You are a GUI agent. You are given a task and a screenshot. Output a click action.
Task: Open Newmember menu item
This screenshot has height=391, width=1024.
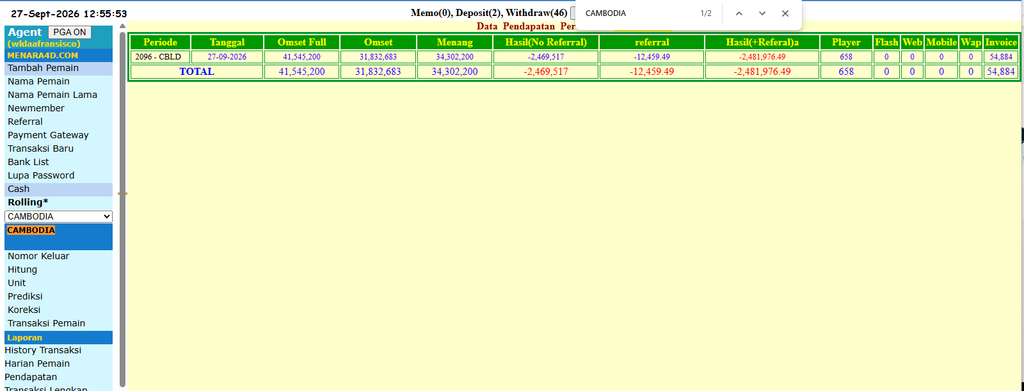[x=36, y=108]
